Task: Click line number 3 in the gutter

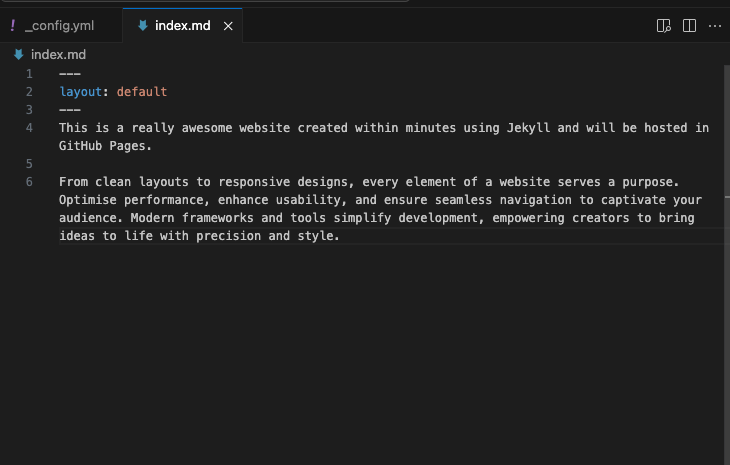Action: coord(29,110)
